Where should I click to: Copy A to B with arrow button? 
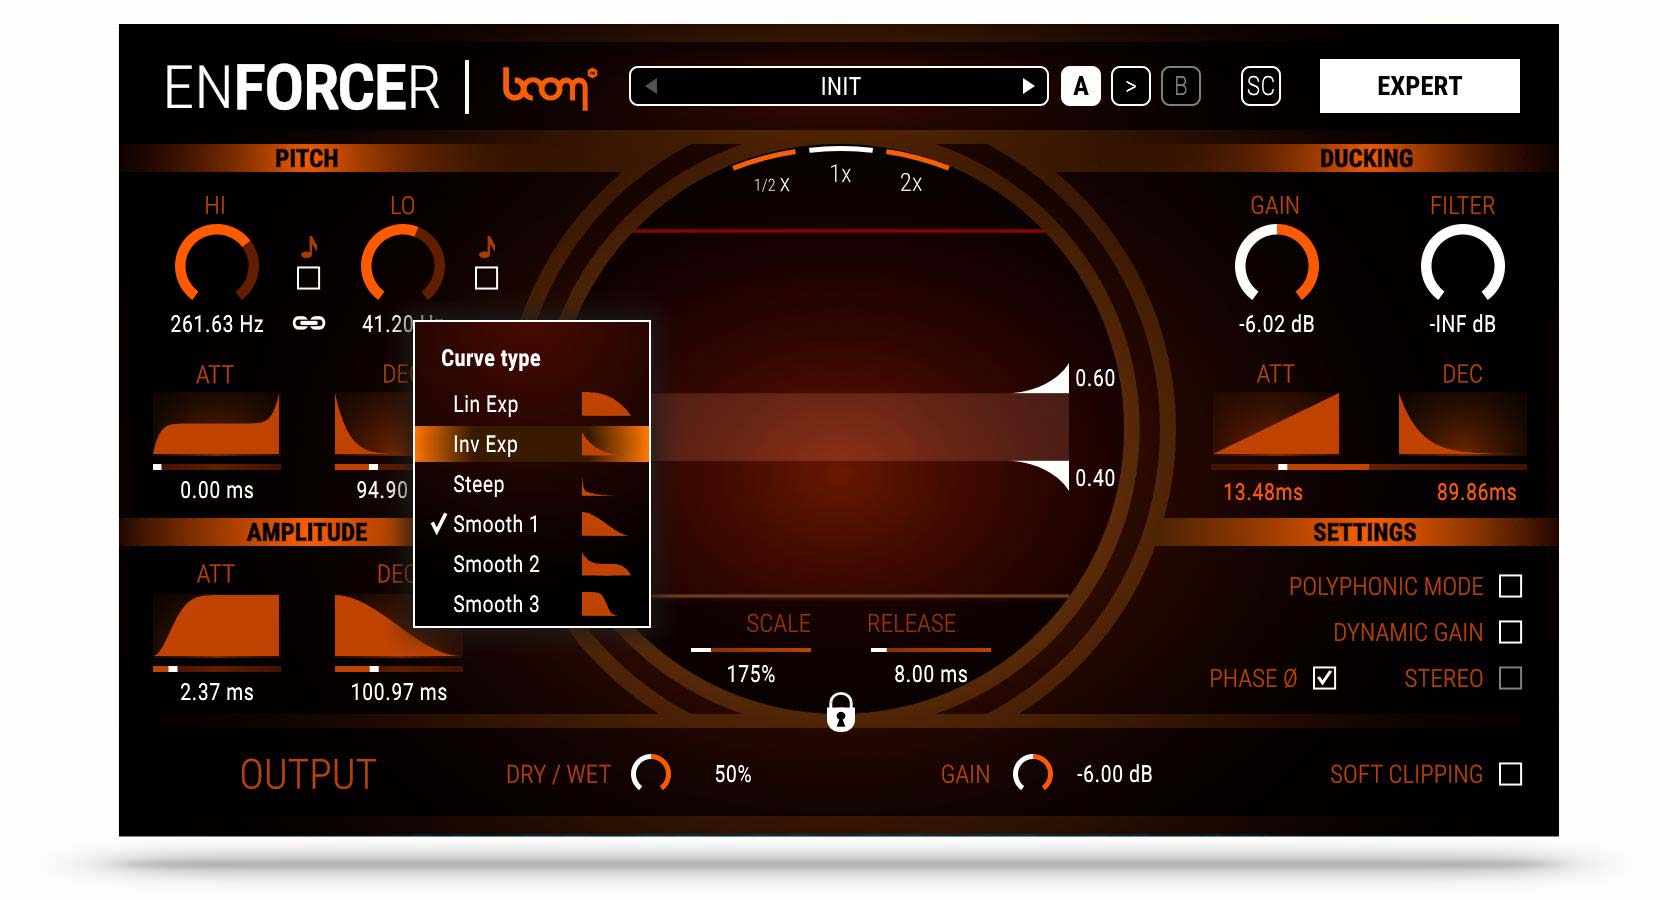1130,86
